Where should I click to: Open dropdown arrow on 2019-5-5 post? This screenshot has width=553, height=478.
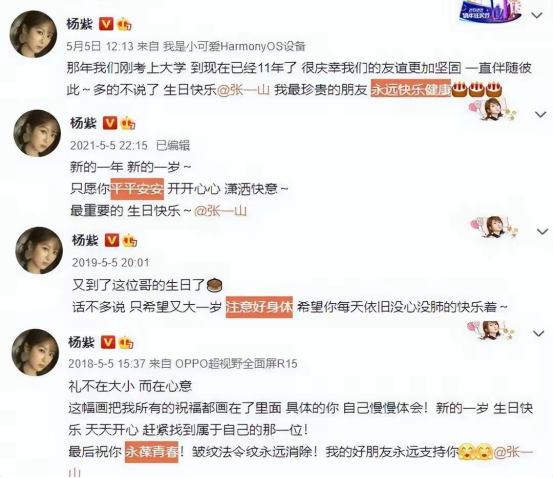tap(542, 232)
